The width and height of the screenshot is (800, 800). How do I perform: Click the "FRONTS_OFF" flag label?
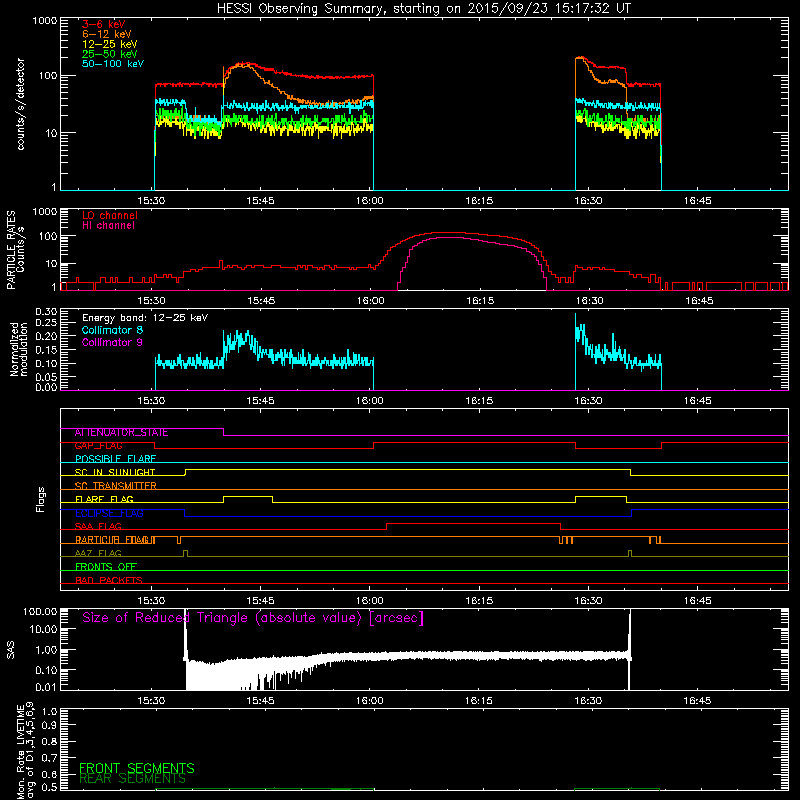tap(106, 567)
